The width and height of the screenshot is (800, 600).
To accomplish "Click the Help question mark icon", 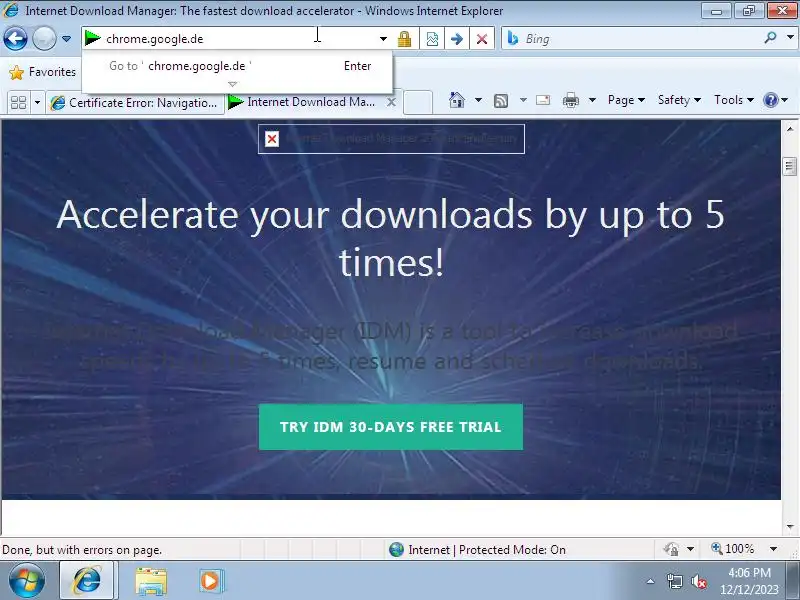I will [x=770, y=100].
